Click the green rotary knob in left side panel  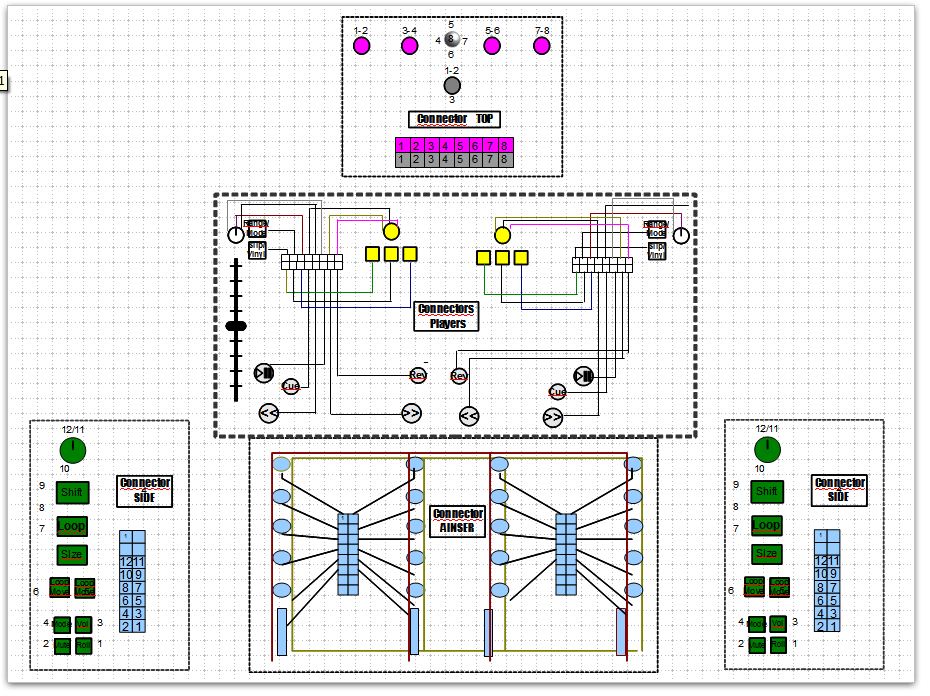(71, 448)
